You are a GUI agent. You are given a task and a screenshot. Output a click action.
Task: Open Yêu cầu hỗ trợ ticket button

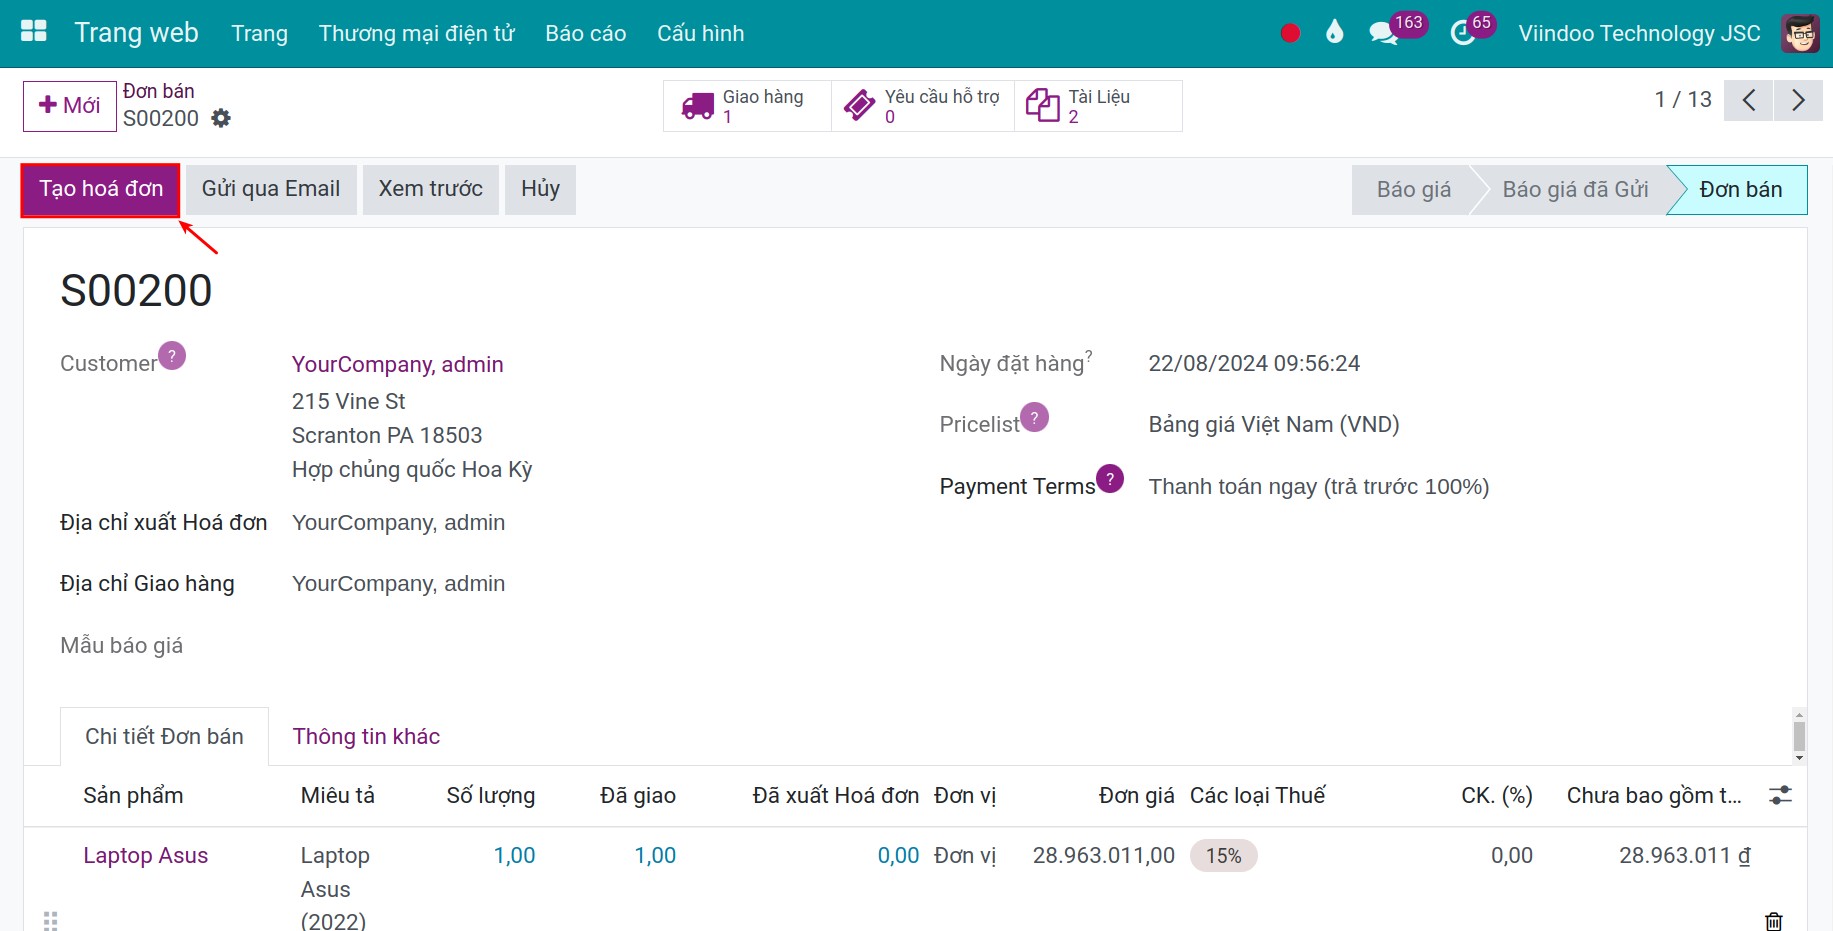(923, 106)
